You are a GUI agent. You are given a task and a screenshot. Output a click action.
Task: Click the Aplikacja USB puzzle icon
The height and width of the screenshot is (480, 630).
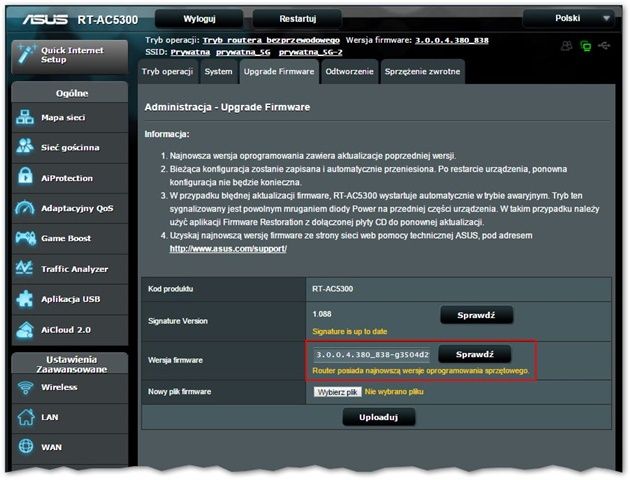25,299
